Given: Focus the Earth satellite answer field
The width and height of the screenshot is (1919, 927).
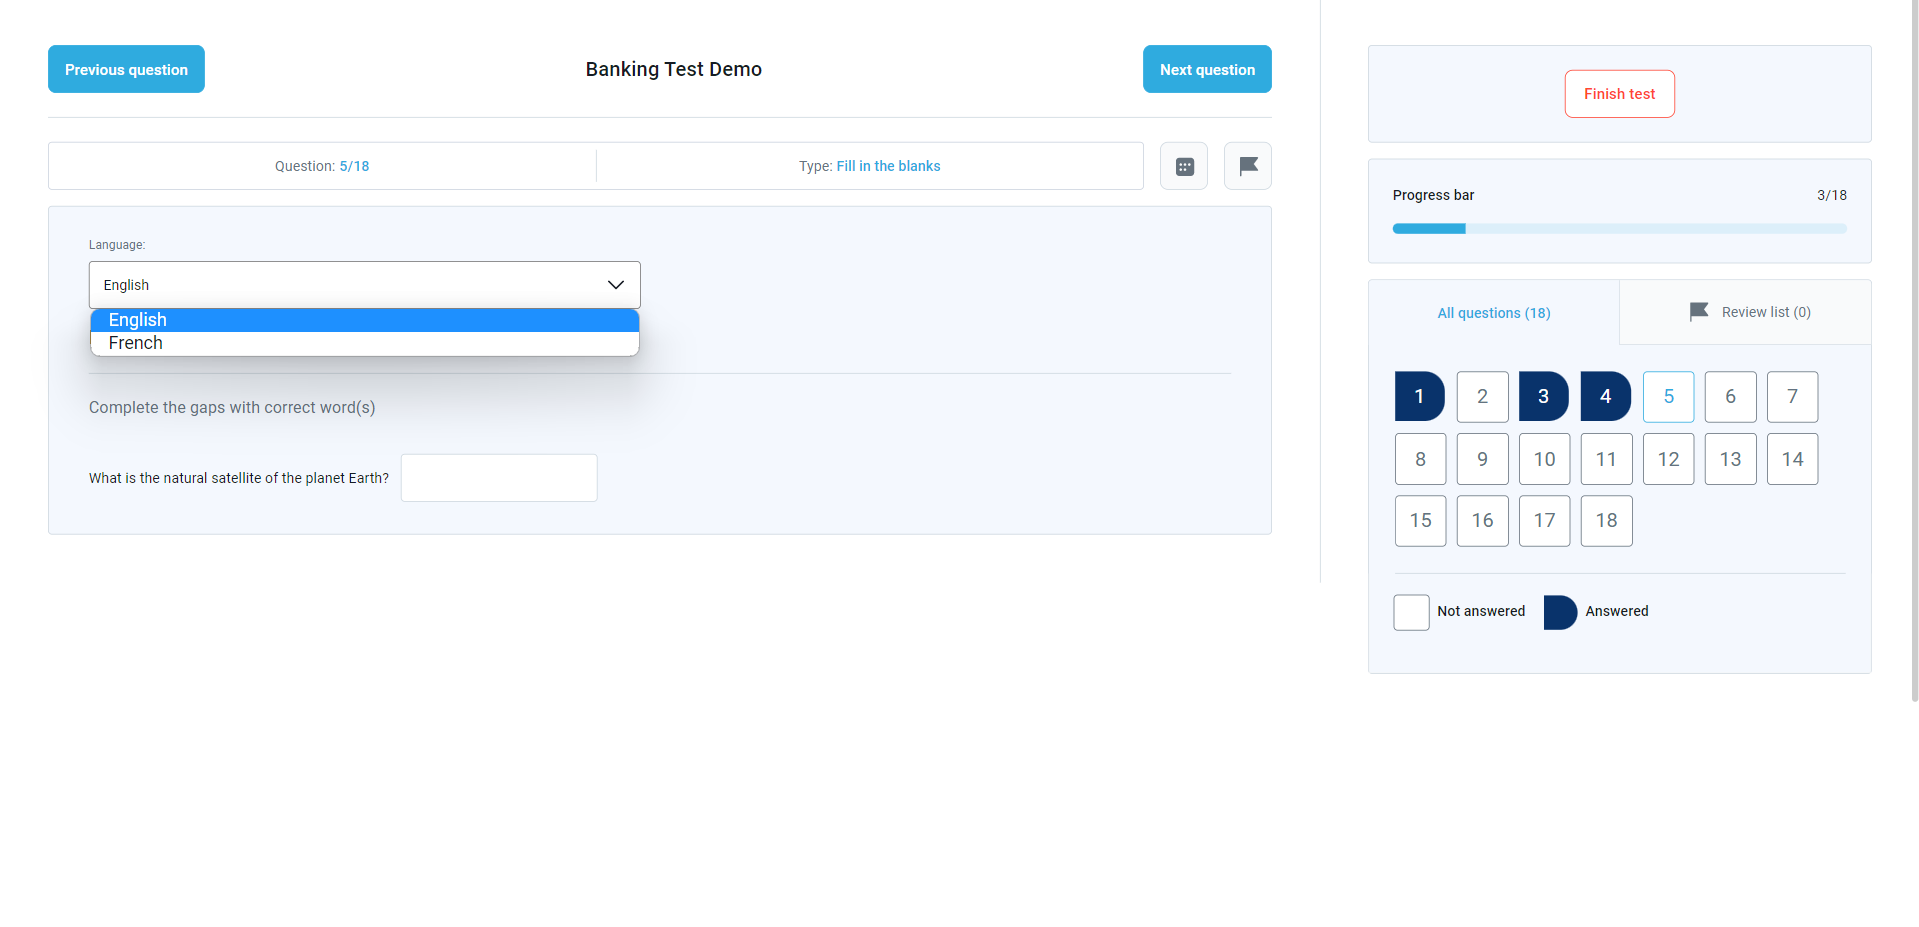Looking at the screenshot, I should coord(499,478).
